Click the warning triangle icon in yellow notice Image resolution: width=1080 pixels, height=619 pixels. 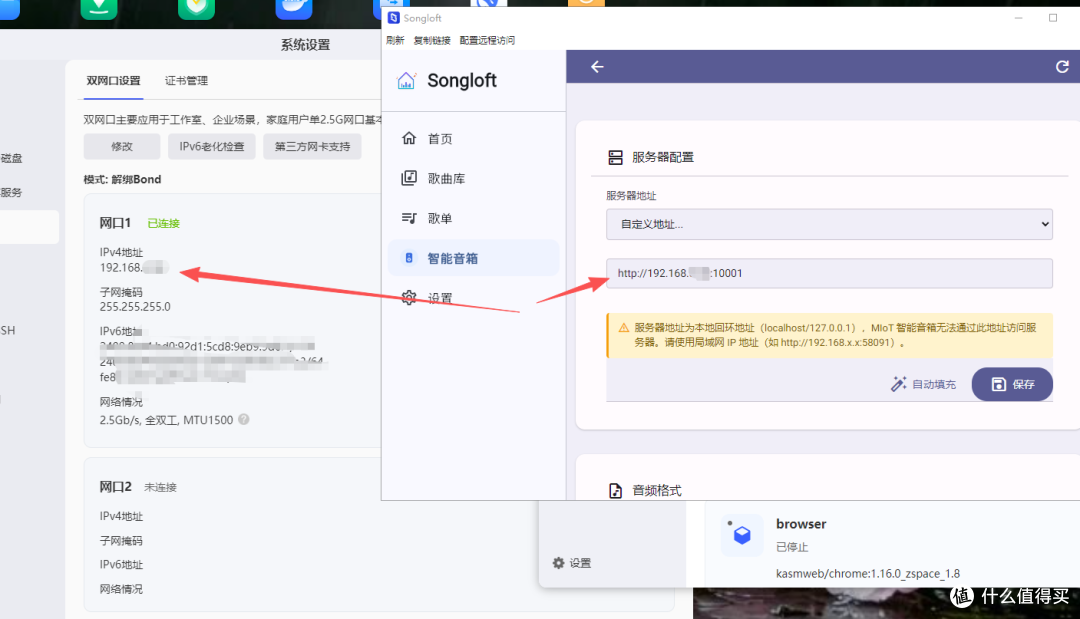pos(623,328)
